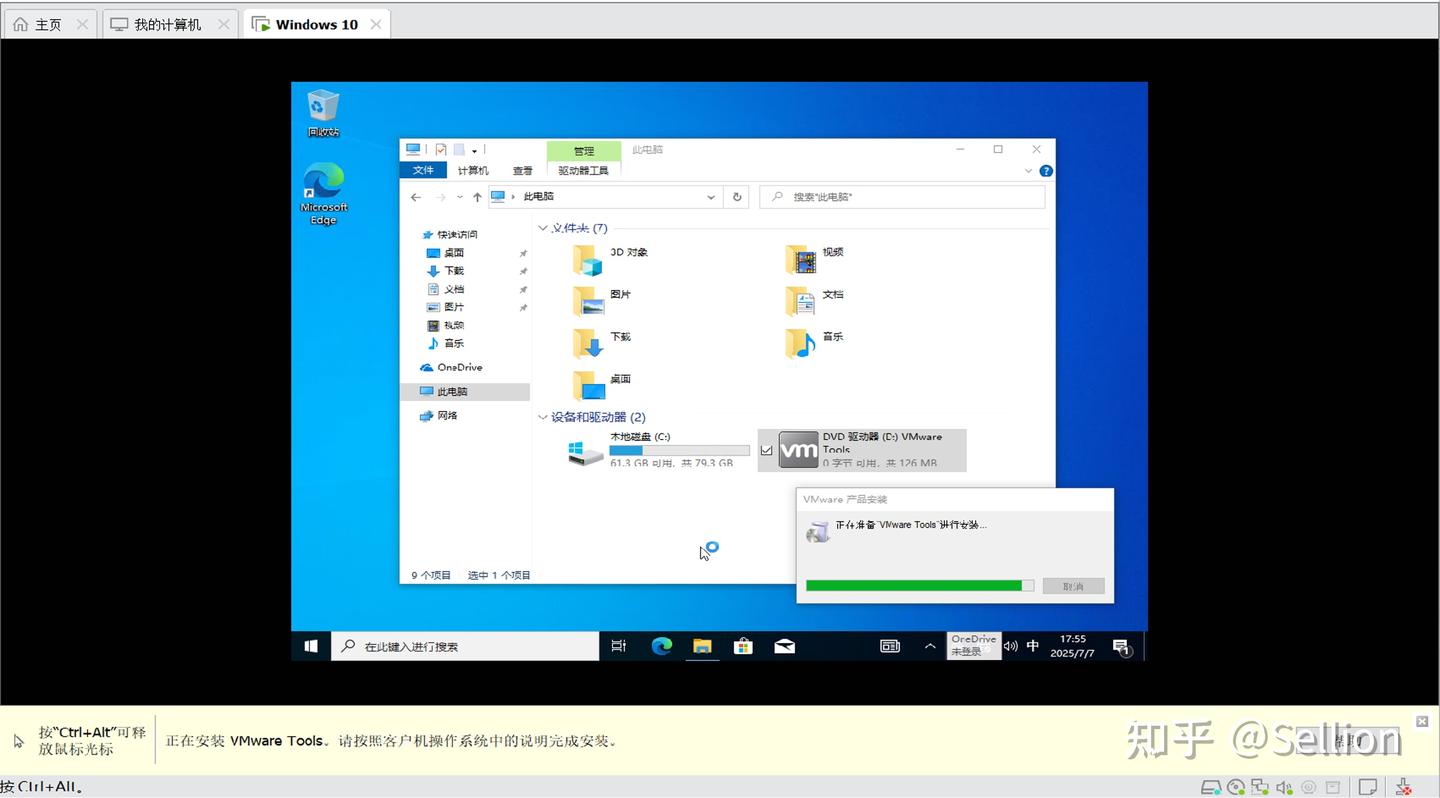Viewport: 1440px width, 798px height.
Task: Click the network adapter status icon
Action: pyautogui.click(x=1258, y=786)
